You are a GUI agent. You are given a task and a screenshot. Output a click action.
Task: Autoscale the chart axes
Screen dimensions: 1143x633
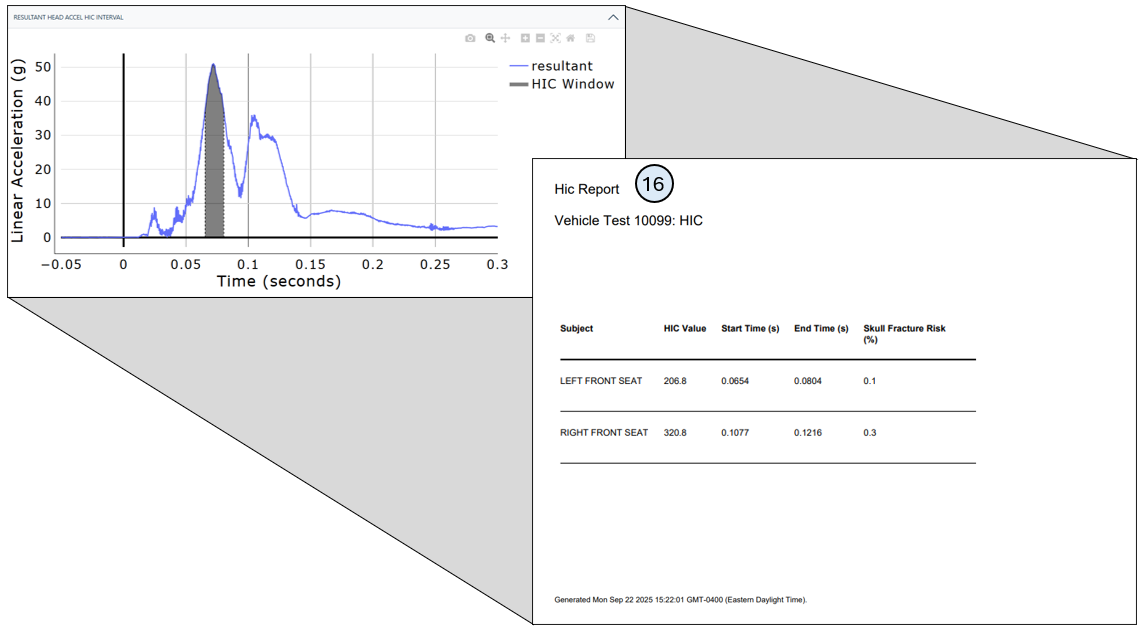pos(556,38)
